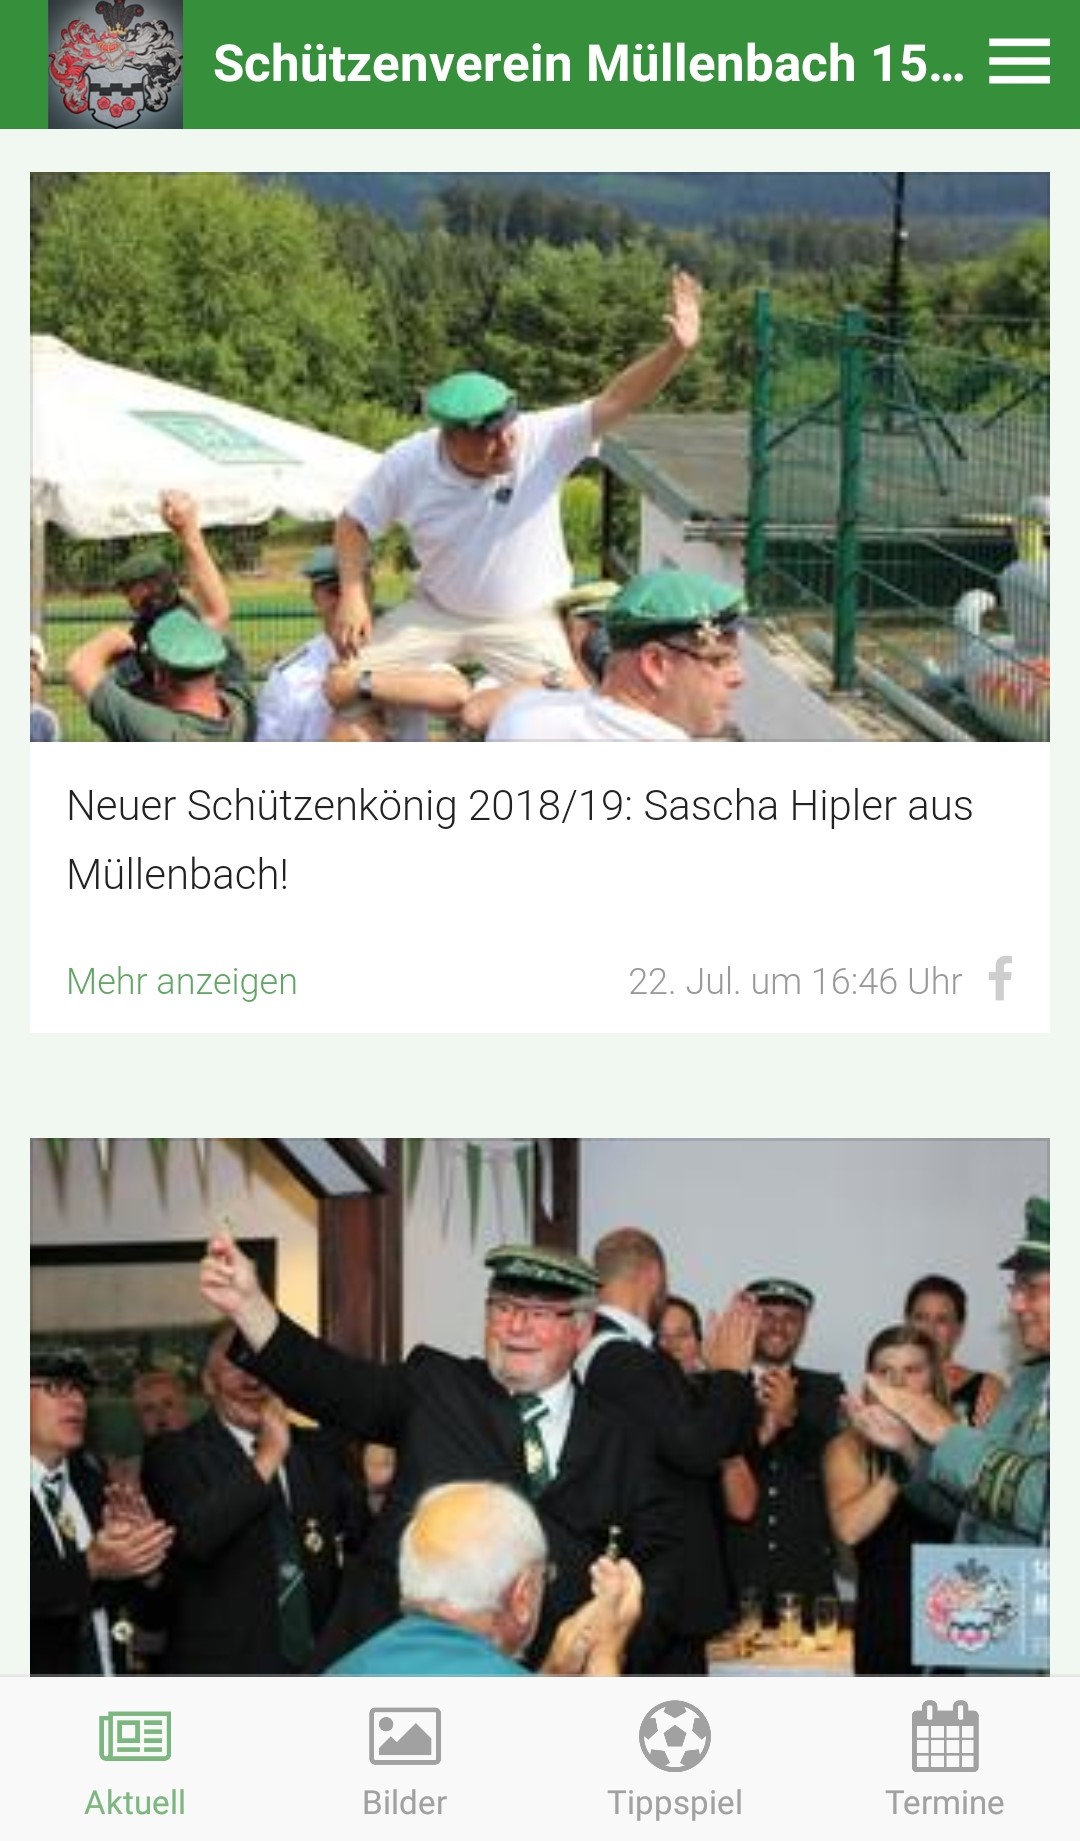1080x1841 pixels.
Task: Click the Schützenverein Müllenbach header title
Action: tap(589, 63)
